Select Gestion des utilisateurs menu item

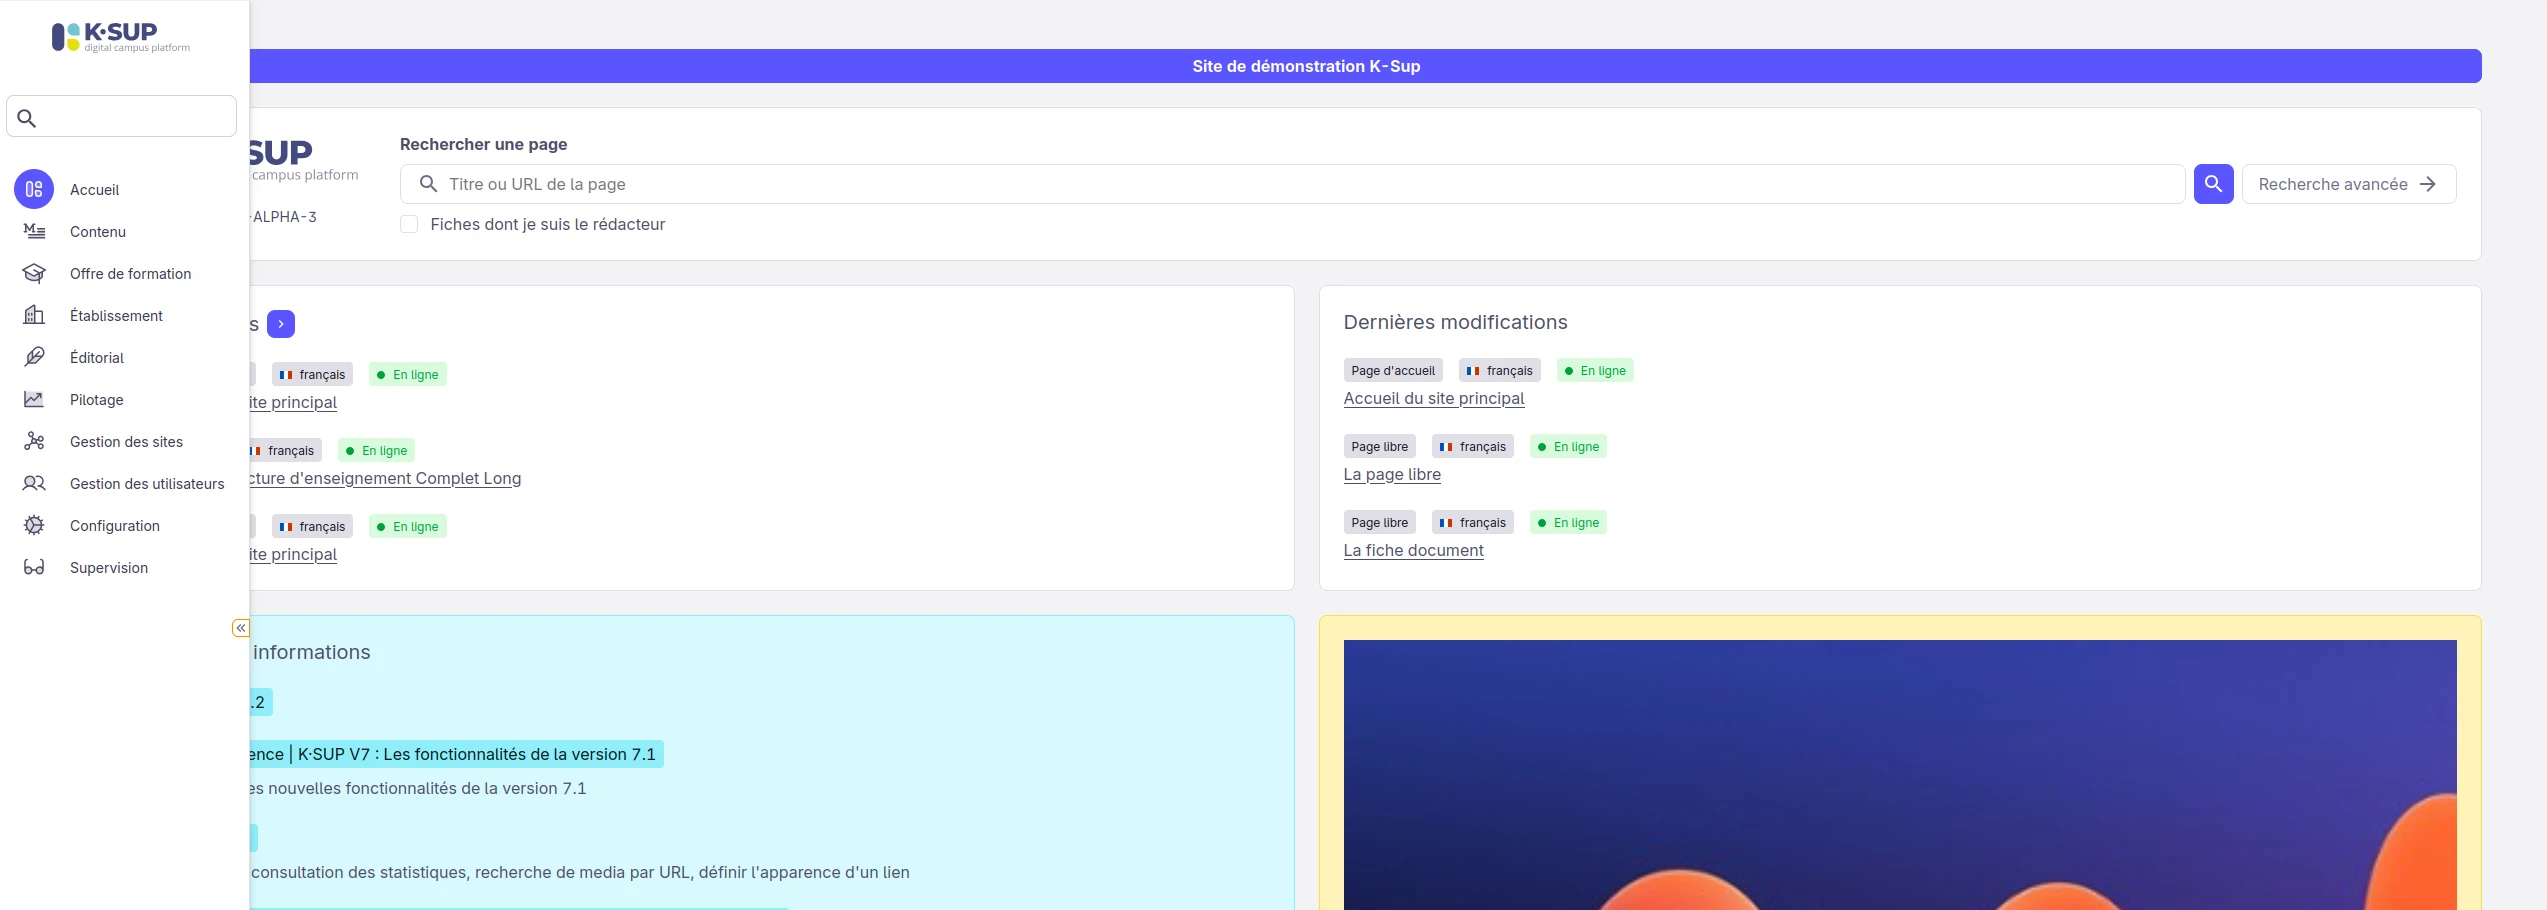click(147, 484)
